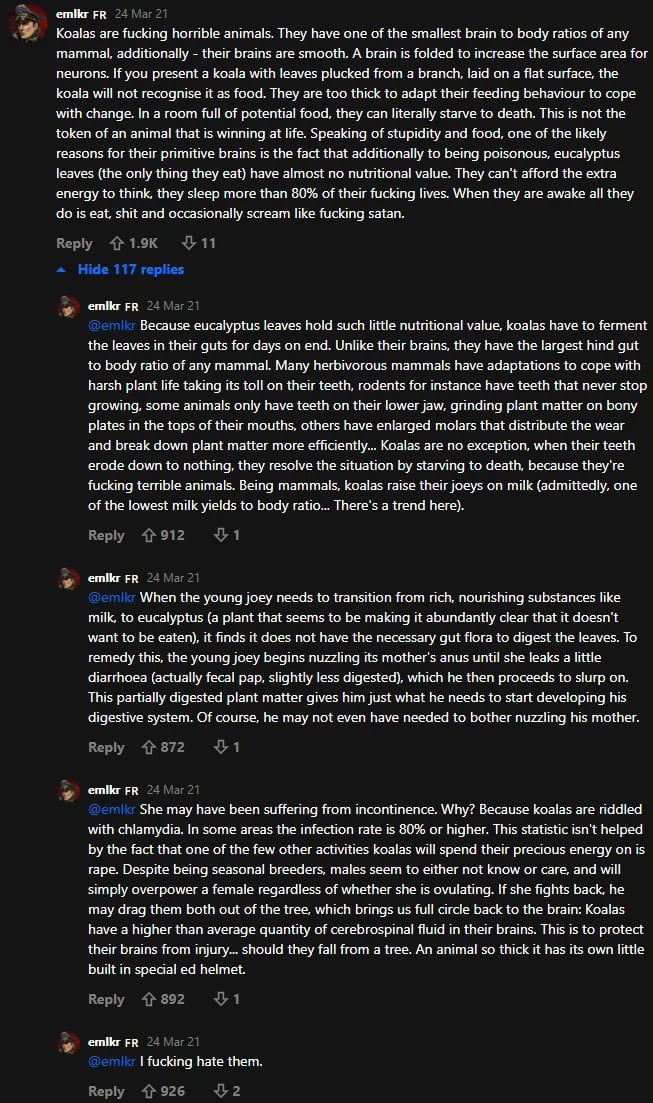Upvote the reply with 872 upvotes
This screenshot has height=1103, width=653.
pos(149,747)
